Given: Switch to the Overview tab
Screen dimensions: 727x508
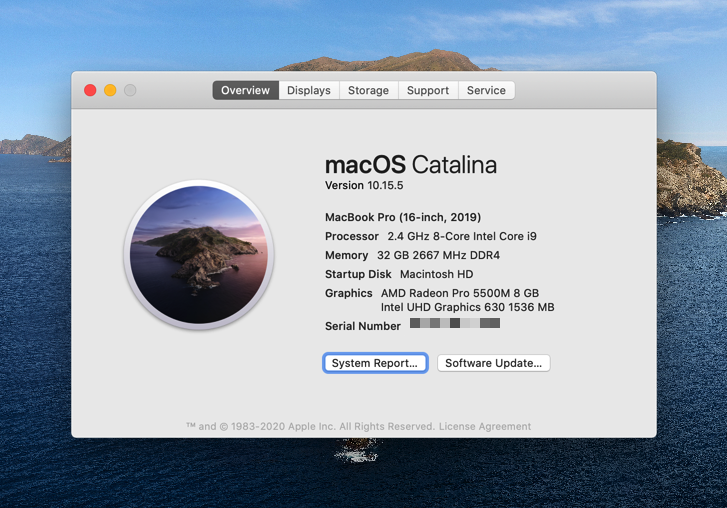Looking at the screenshot, I should tap(245, 90).
